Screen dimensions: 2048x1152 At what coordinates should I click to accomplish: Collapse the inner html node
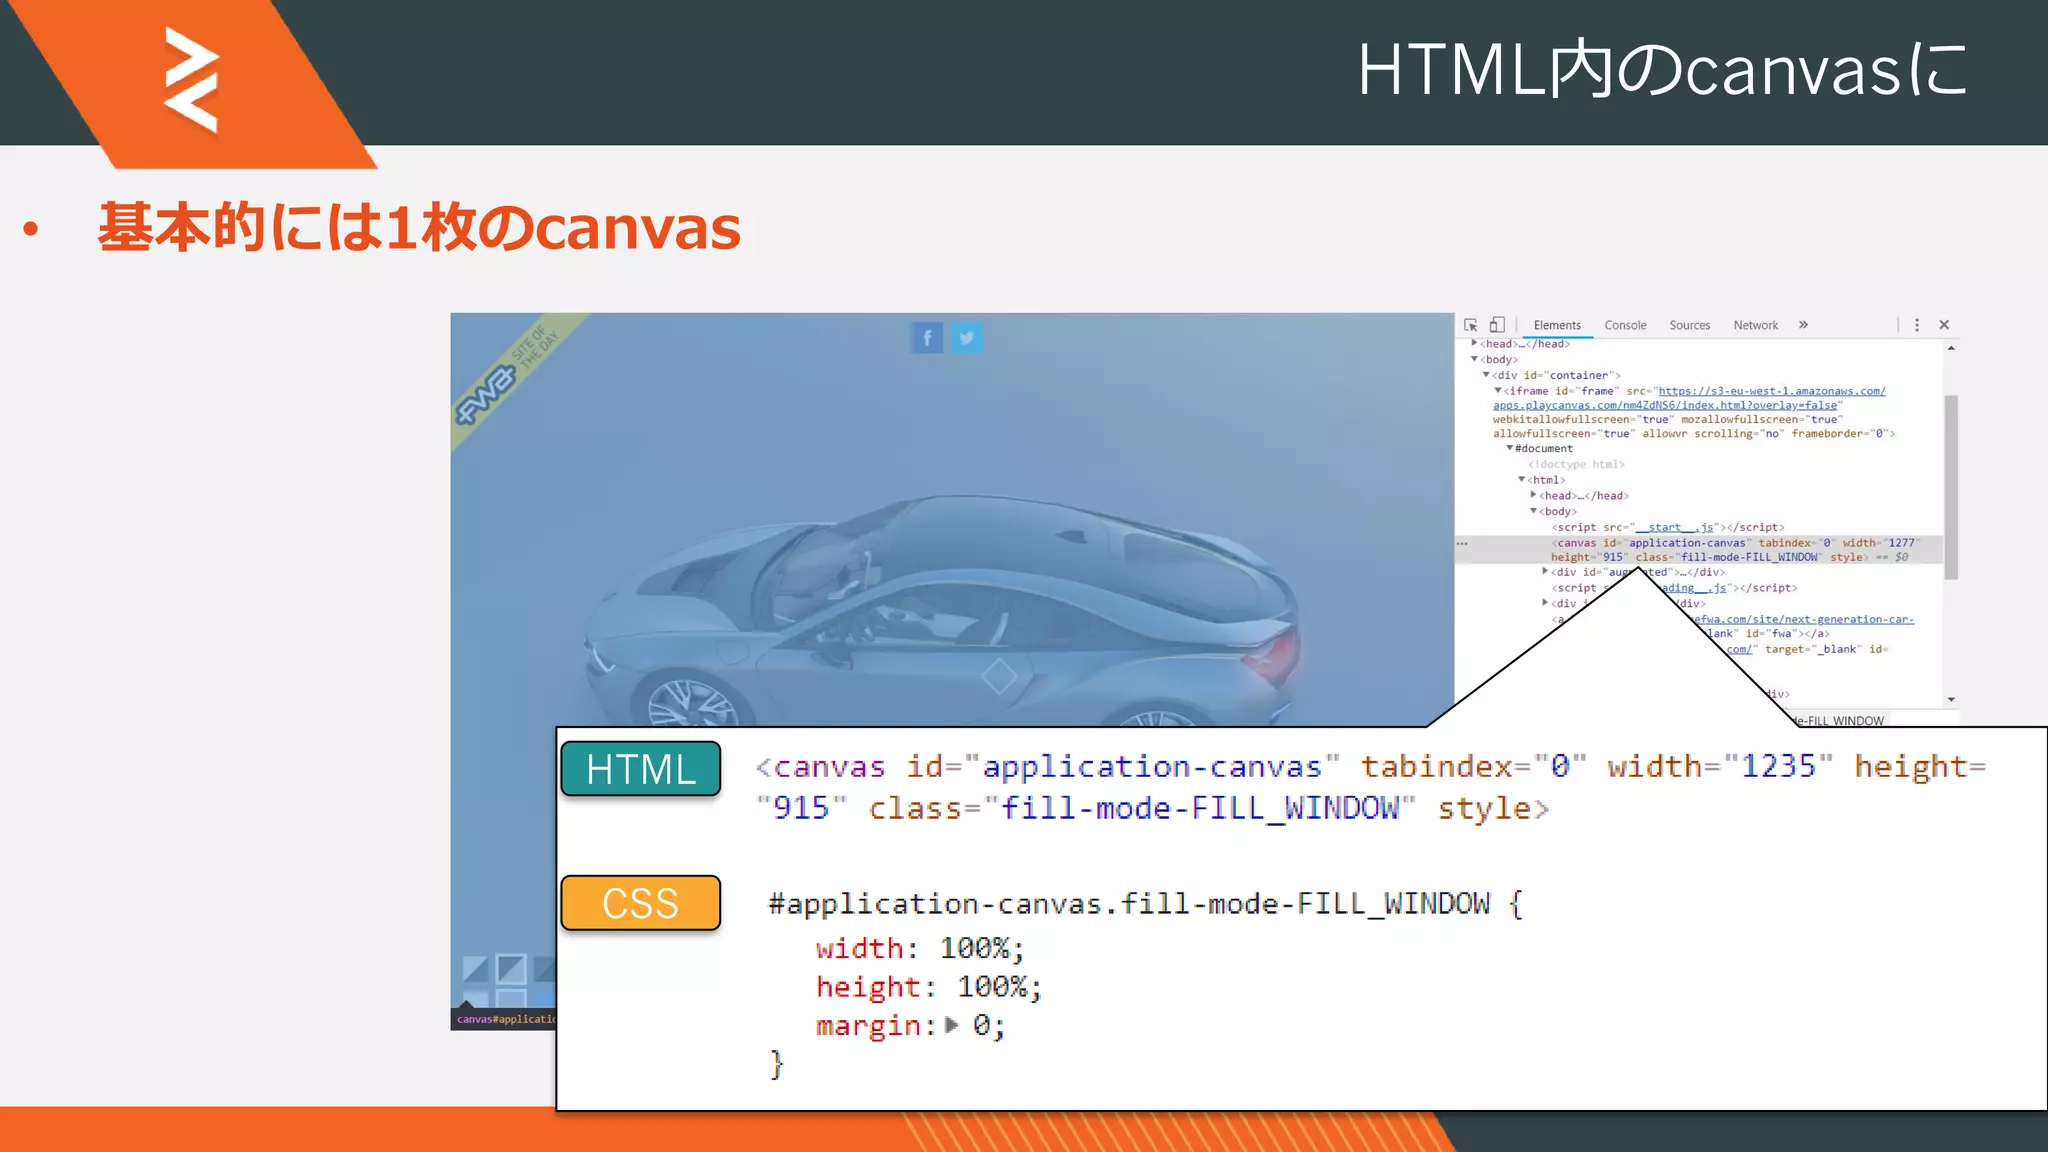(x=1522, y=480)
